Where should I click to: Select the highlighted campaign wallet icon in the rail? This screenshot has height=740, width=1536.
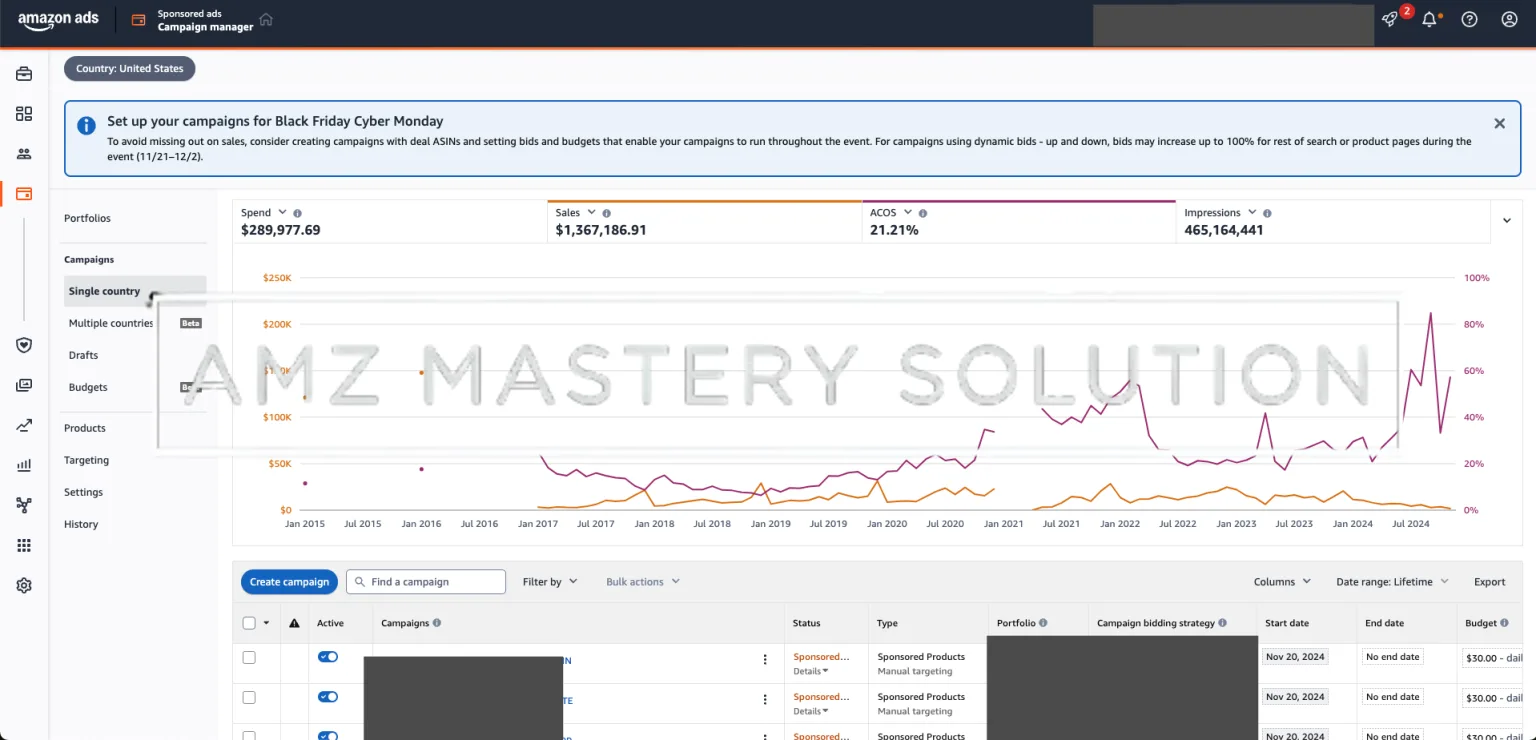(x=24, y=194)
